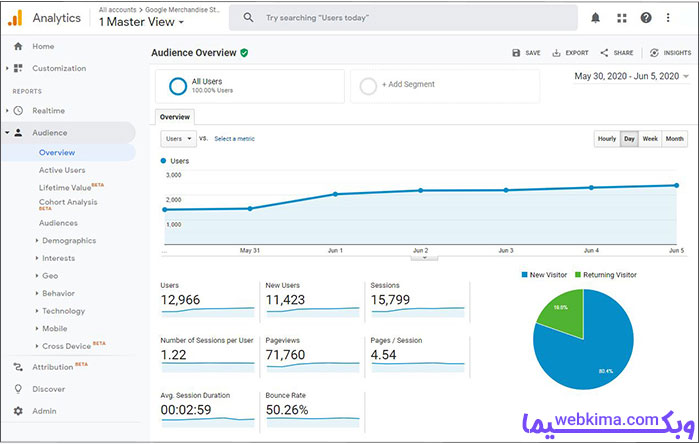Click the Avg. Session Duration 00:02:59 value
This screenshot has width=700, height=444.
pyautogui.click(x=186, y=410)
